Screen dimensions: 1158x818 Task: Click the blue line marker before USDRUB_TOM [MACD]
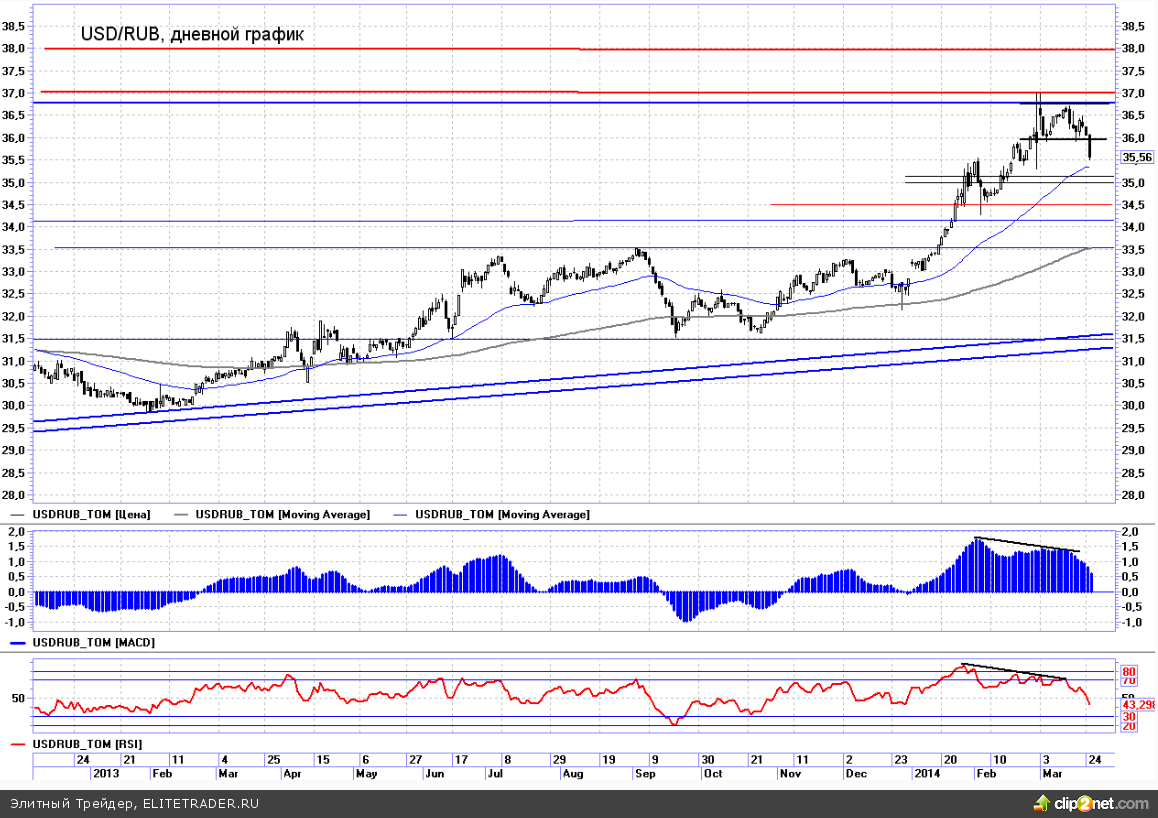(18, 643)
